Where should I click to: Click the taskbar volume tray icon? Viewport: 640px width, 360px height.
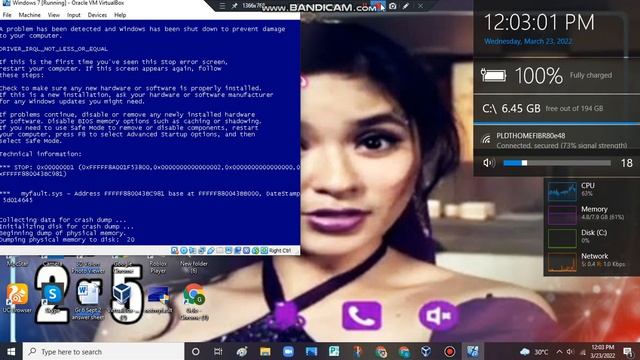click(x=570, y=351)
